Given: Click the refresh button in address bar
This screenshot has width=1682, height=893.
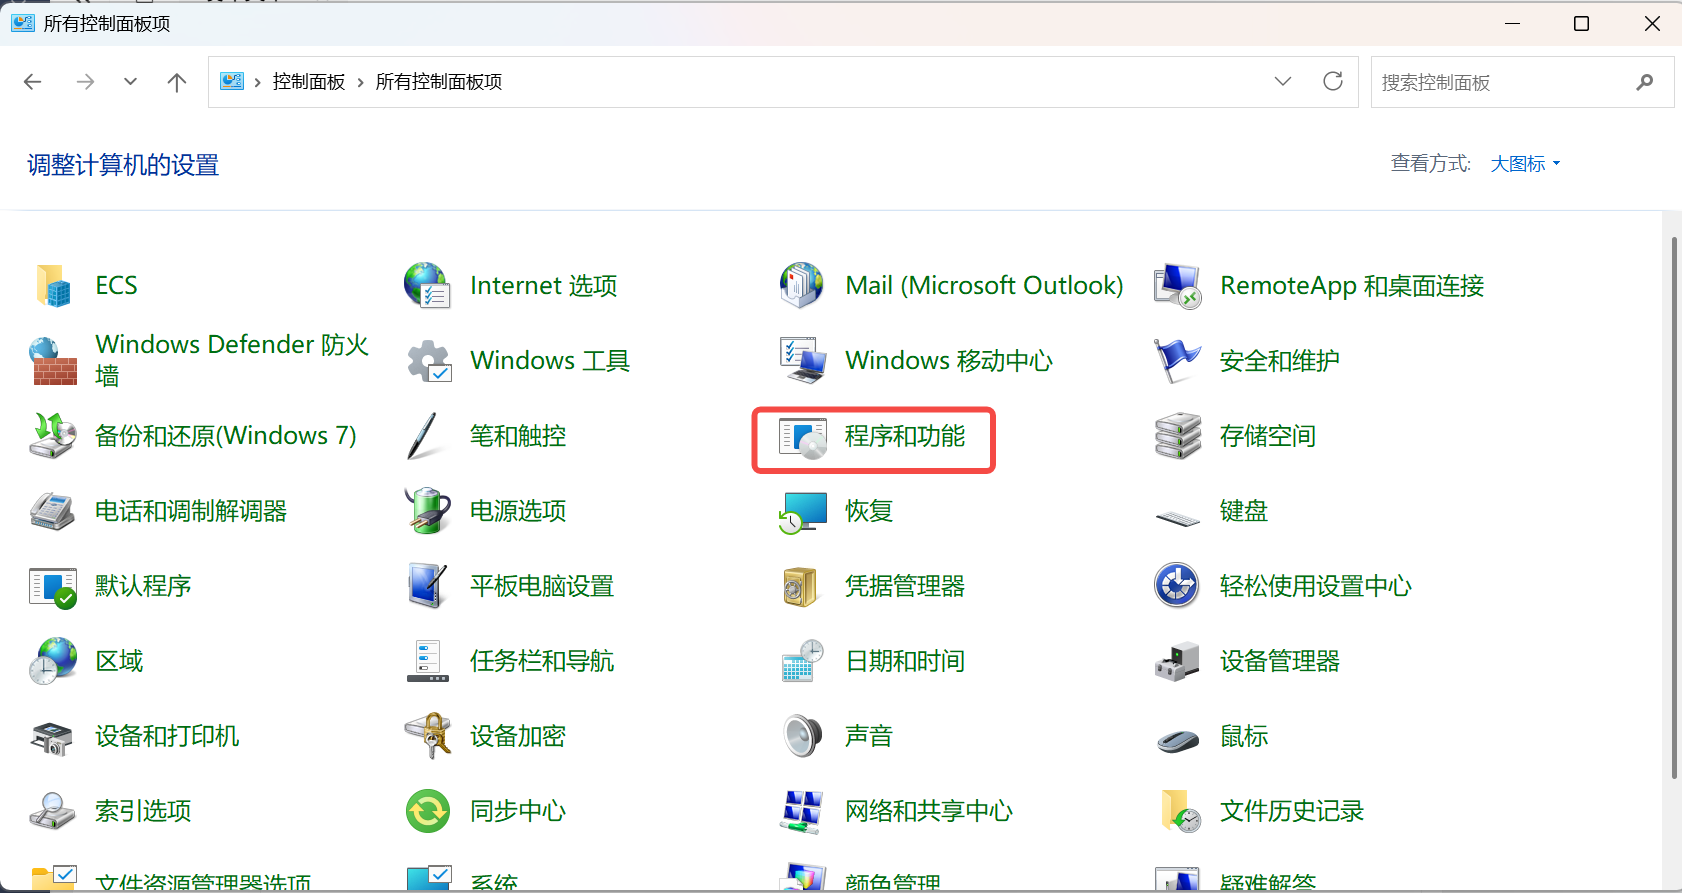Looking at the screenshot, I should 1333,82.
